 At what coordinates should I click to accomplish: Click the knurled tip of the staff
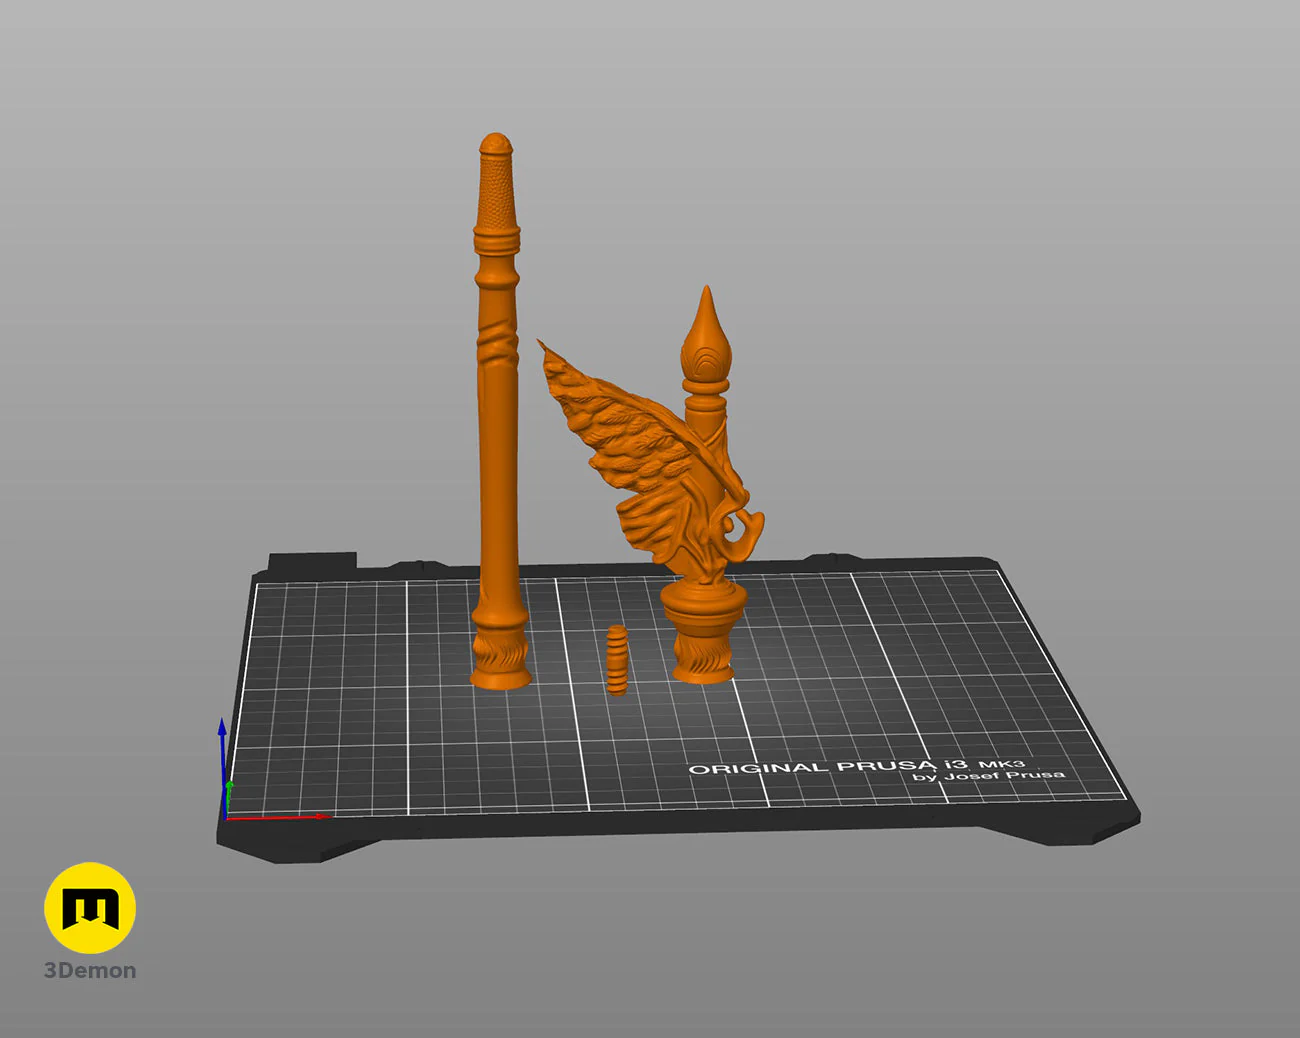pos(496,185)
